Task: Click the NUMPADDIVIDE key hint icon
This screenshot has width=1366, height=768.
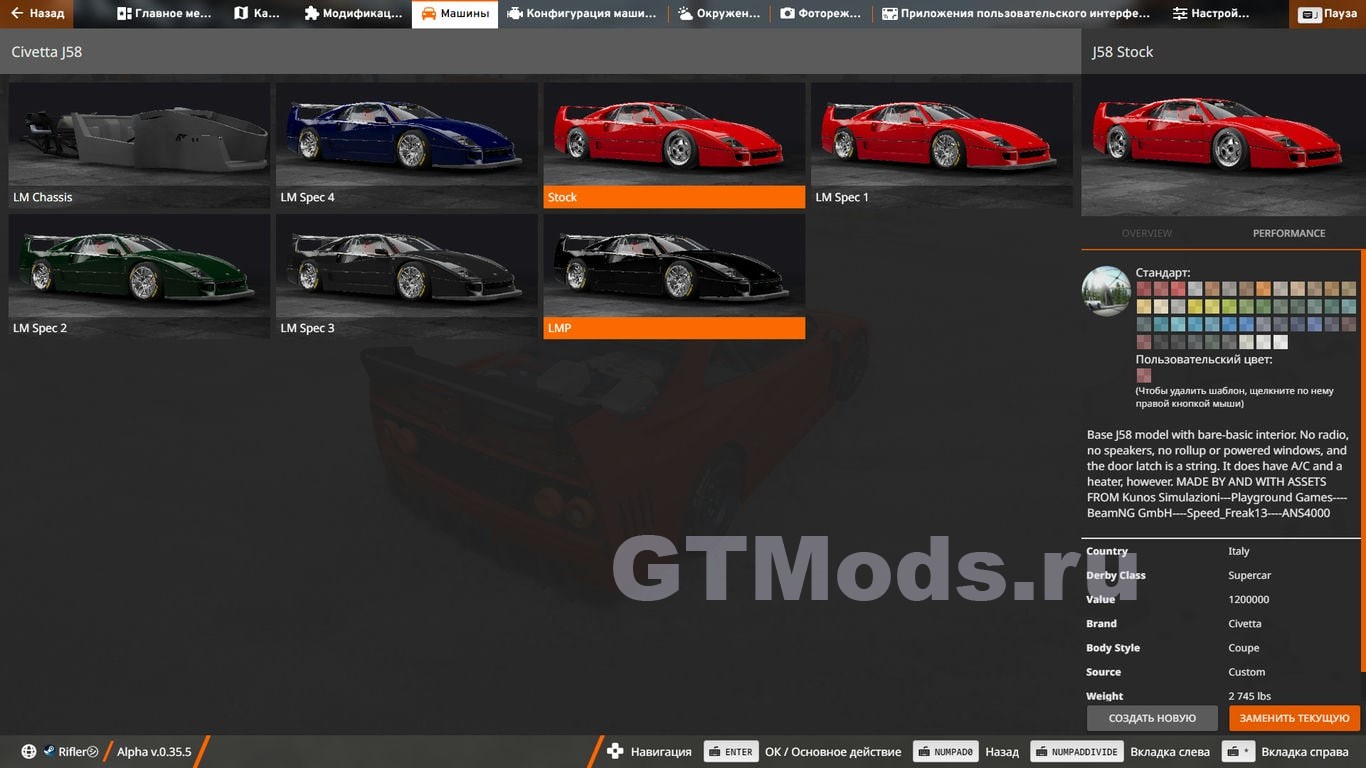Action: [1076, 752]
